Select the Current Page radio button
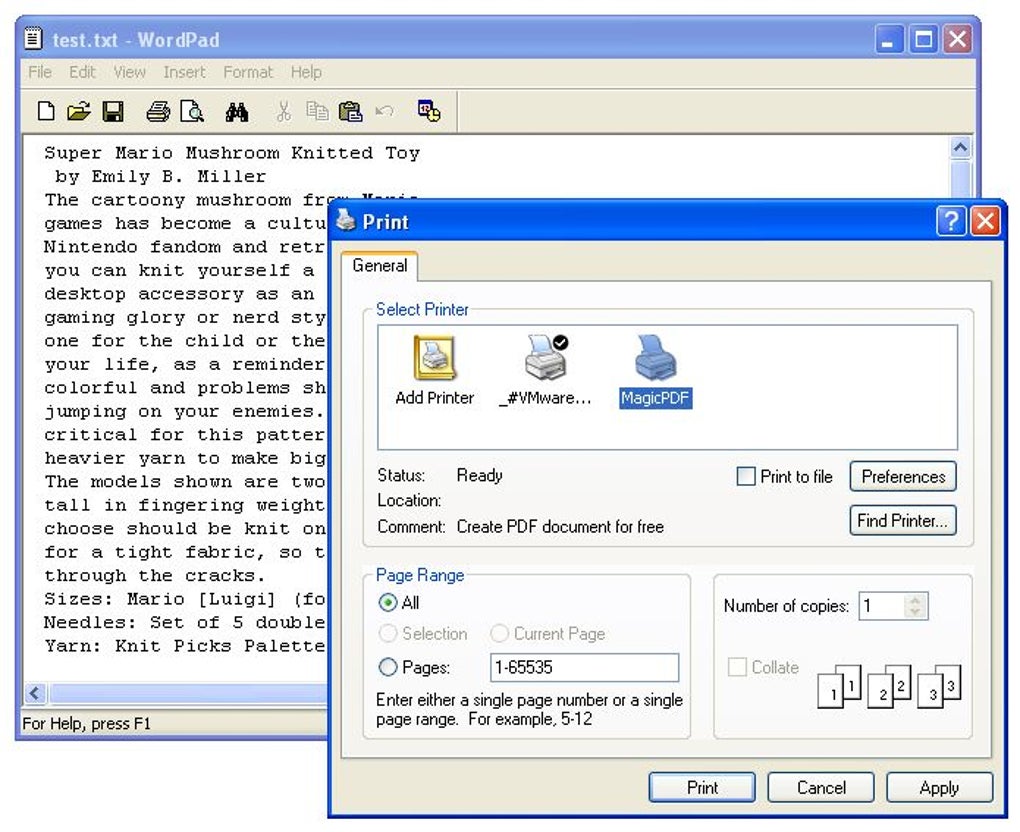 coord(500,633)
